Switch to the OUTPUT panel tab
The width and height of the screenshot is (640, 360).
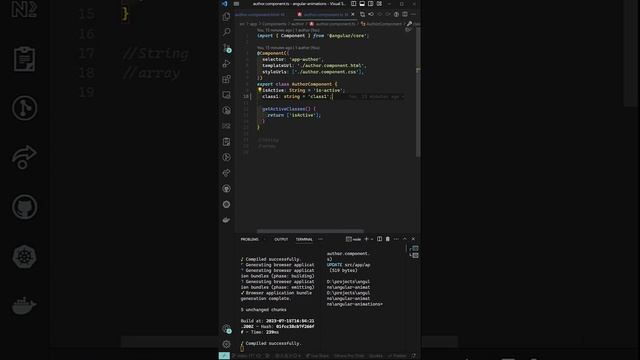[x=281, y=239]
